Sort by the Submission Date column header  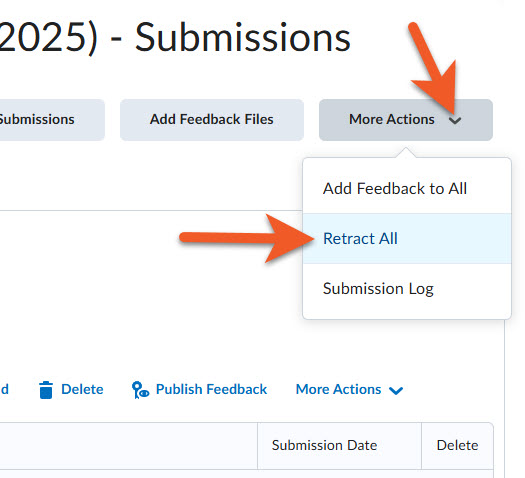point(324,446)
